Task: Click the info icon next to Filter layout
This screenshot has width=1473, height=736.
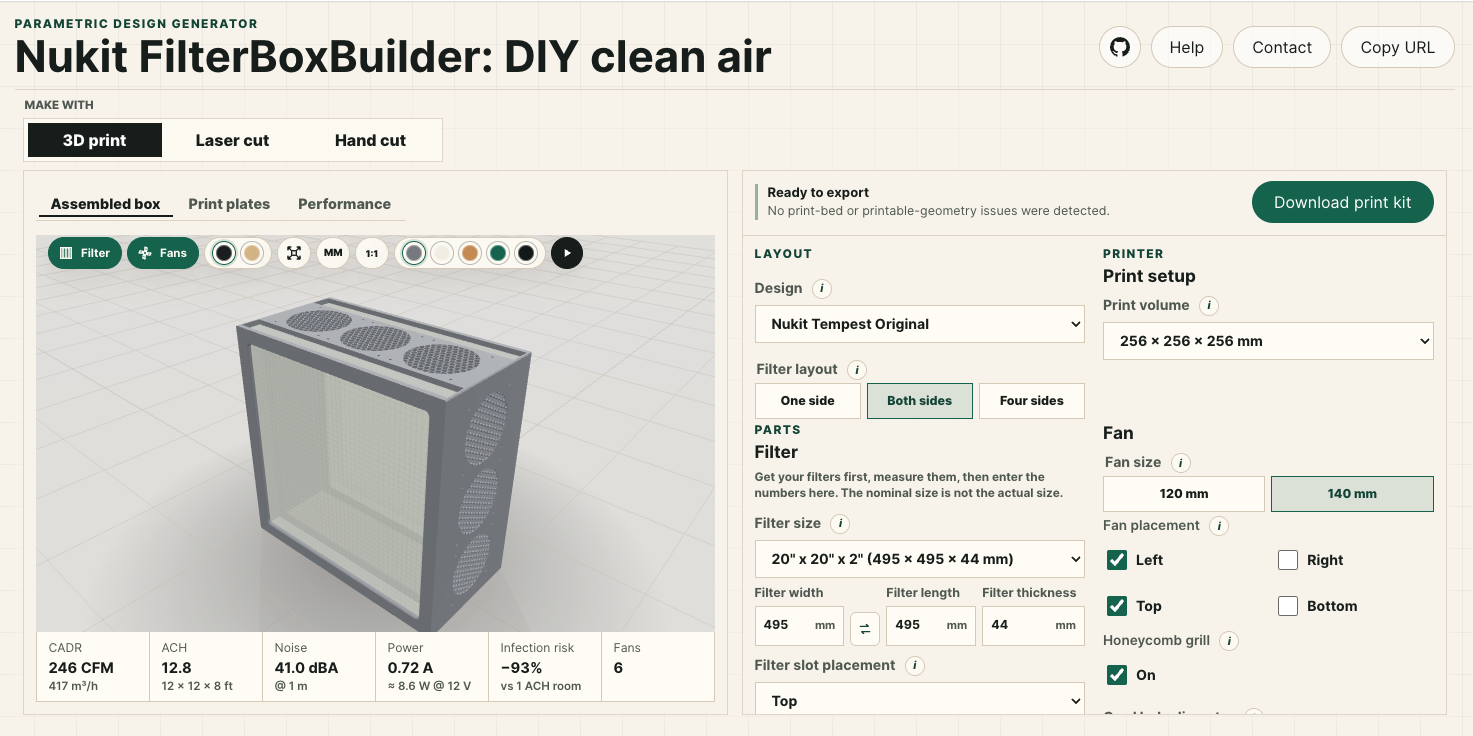Action: coord(858,369)
